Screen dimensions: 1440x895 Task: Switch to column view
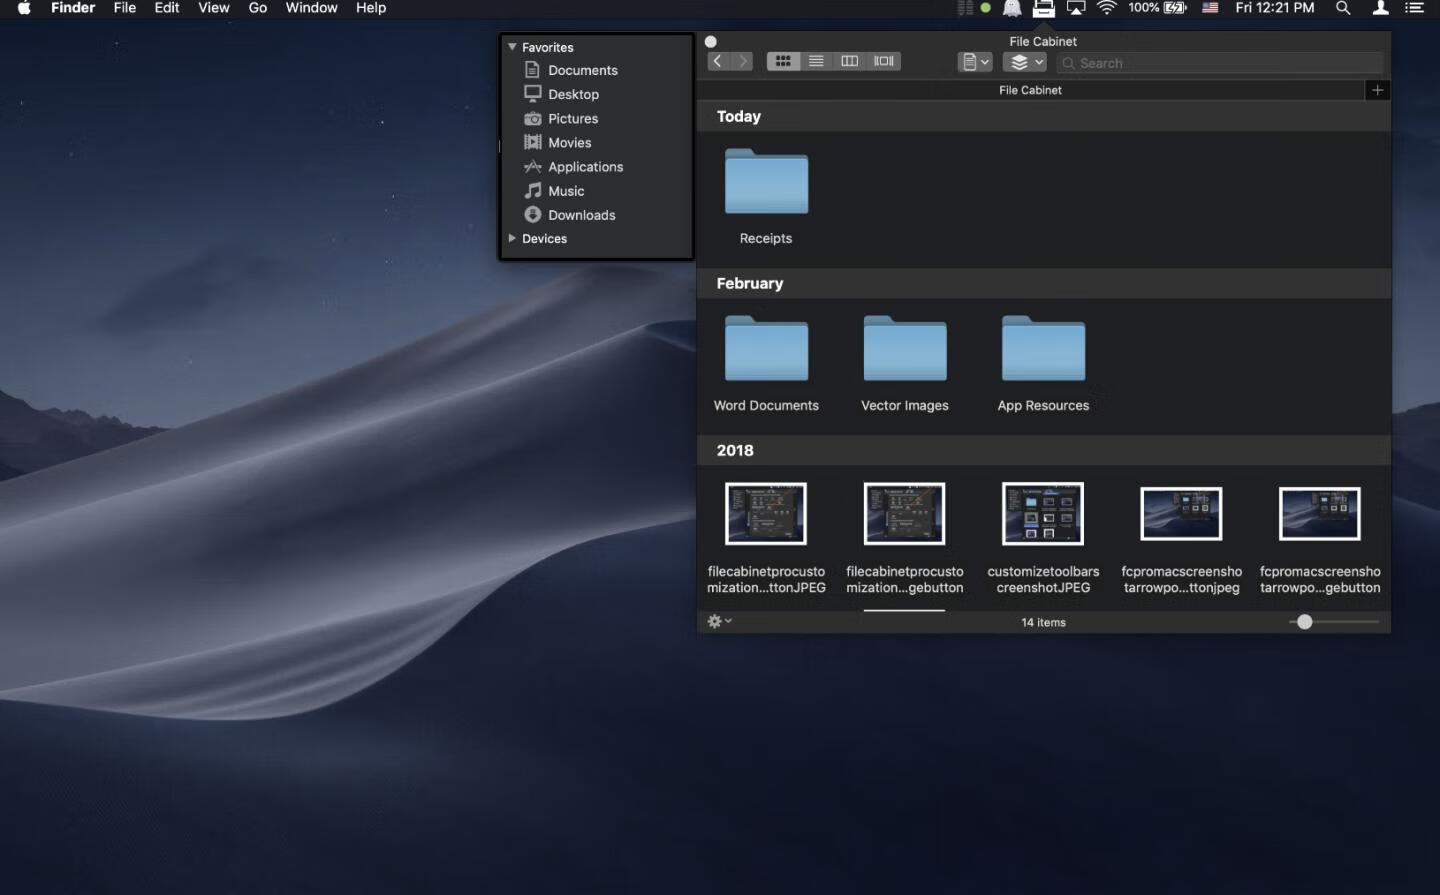[849, 61]
